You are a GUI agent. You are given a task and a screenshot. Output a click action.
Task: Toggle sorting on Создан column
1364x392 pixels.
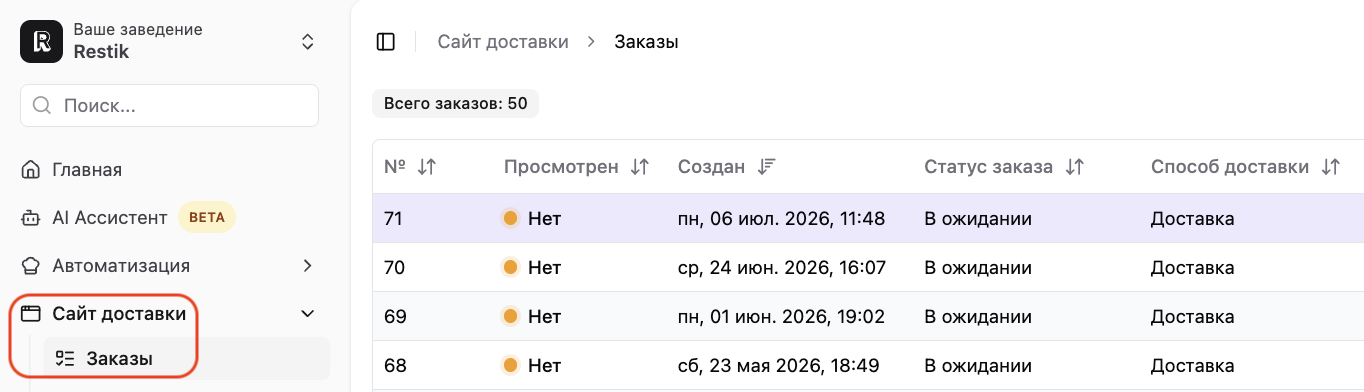pyautogui.click(x=766, y=167)
